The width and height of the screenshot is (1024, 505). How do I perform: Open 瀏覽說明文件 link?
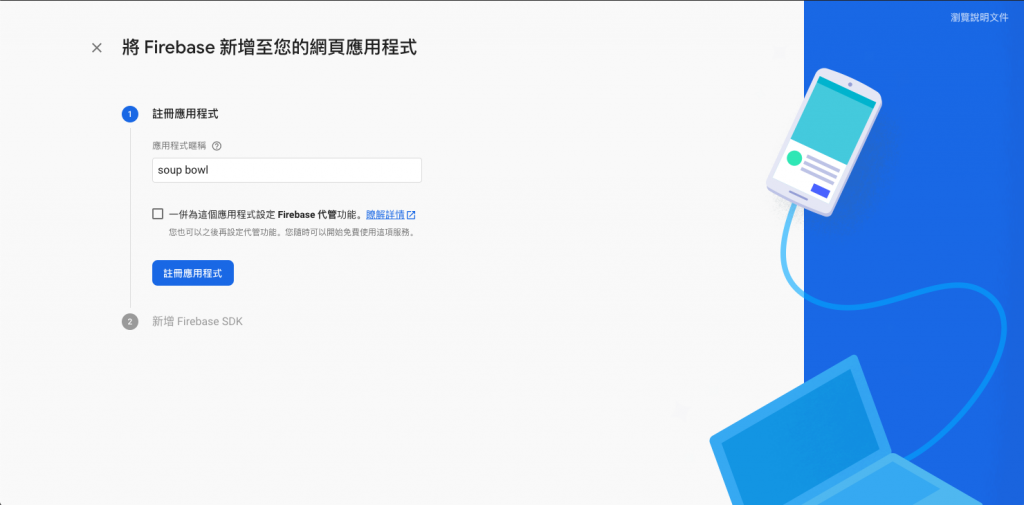click(x=979, y=18)
